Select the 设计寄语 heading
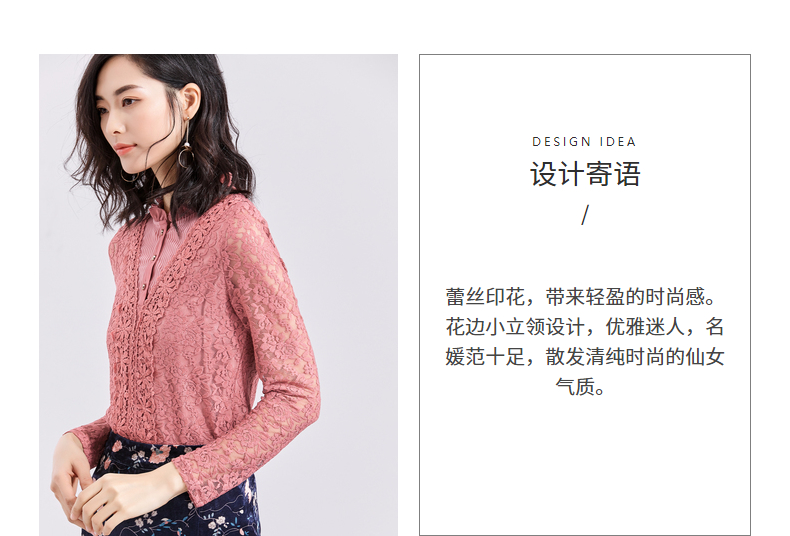This screenshot has width=790, height=536. (x=585, y=174)
